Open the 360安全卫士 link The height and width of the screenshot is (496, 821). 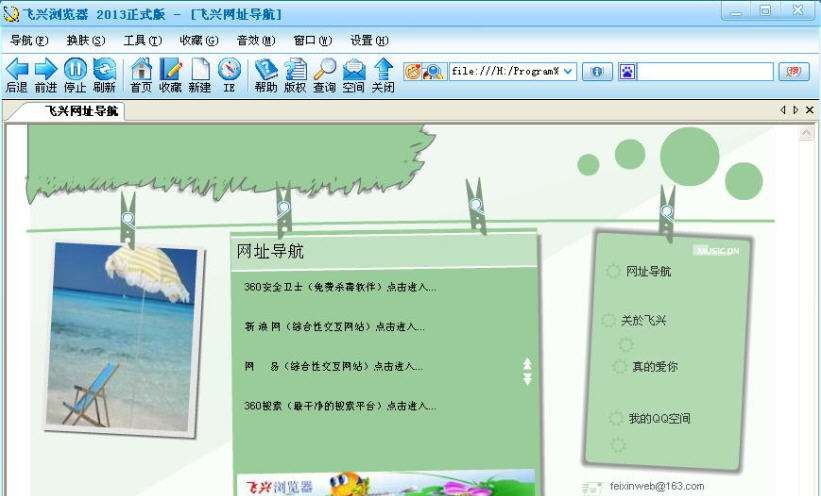pos(340,287)
